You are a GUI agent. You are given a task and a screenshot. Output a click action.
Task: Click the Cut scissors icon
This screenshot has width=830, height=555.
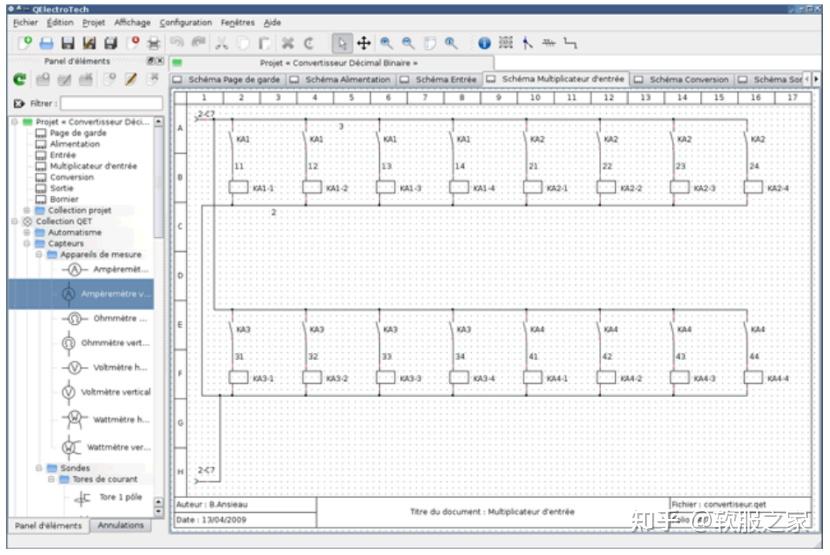221,43
